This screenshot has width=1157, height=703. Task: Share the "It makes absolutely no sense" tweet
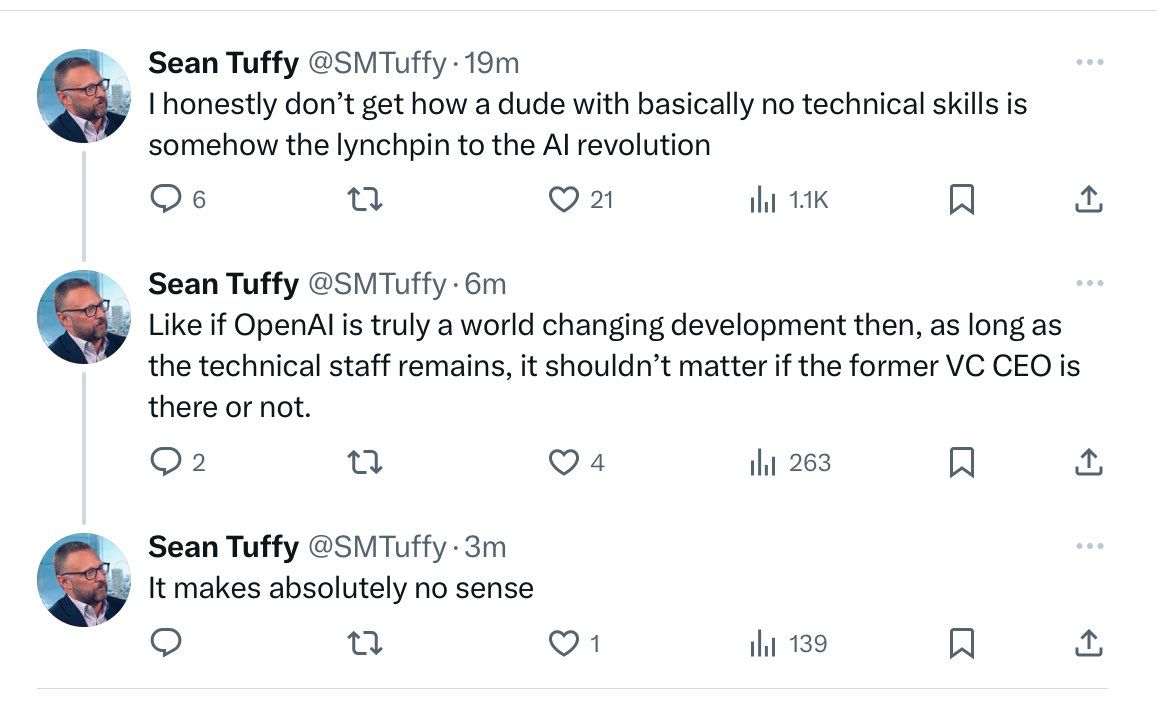[x=1088, y=644]
